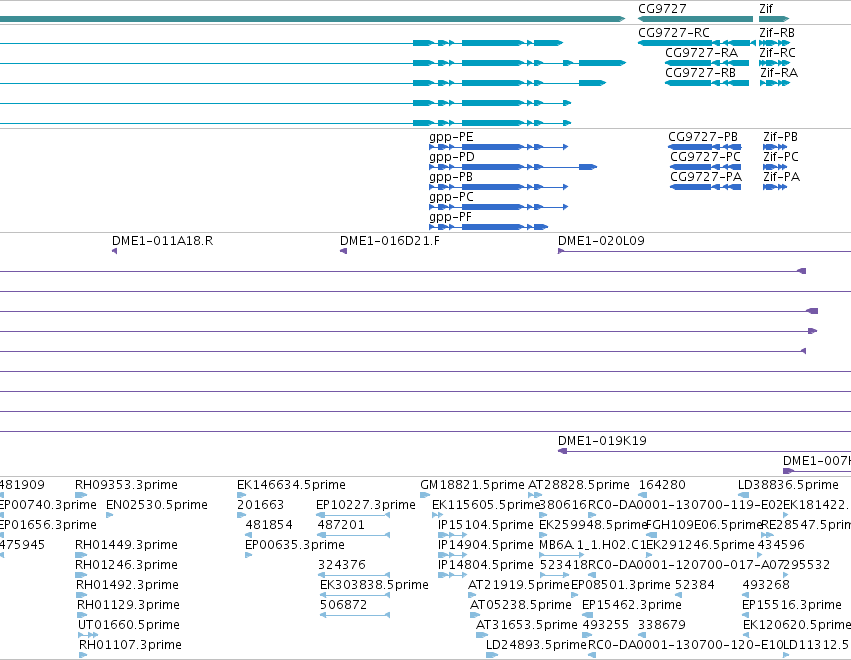Click the CG9727-PB protein label
This screenshot has width=851, height=660.
[703, 137]
